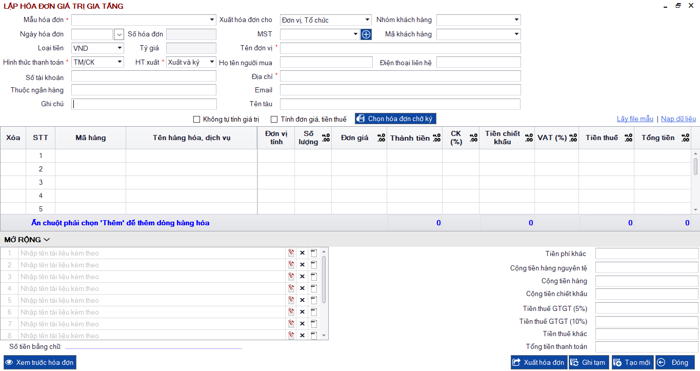Click the Mã hàng column header
Image resolution: width=700 pixels, height=371 pixels.
[91, 138]
